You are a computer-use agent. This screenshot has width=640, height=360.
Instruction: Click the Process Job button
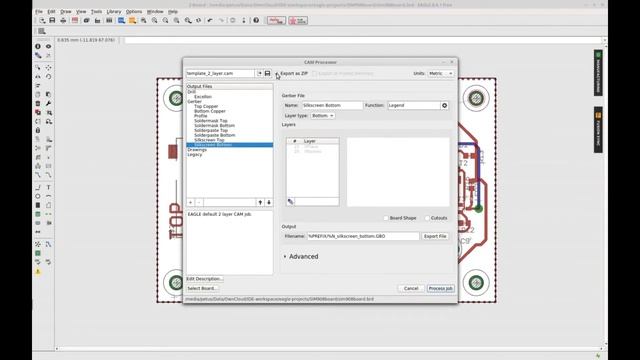[440, 288]
